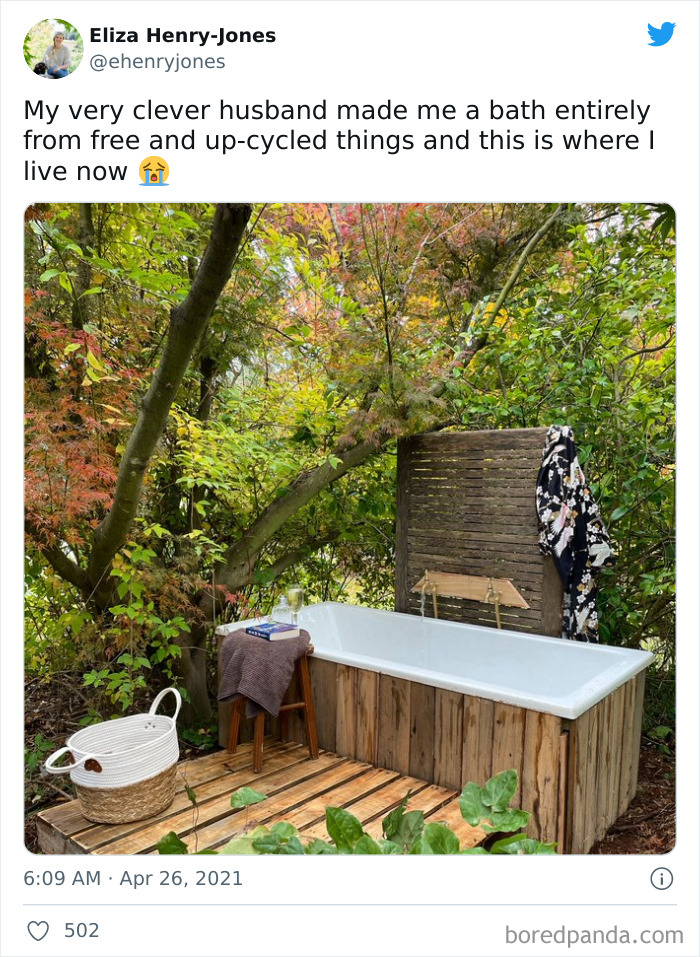The width and height of the screenshot is (700, 957).
Task: View the 502 likes count
Action: pos(81,931)
